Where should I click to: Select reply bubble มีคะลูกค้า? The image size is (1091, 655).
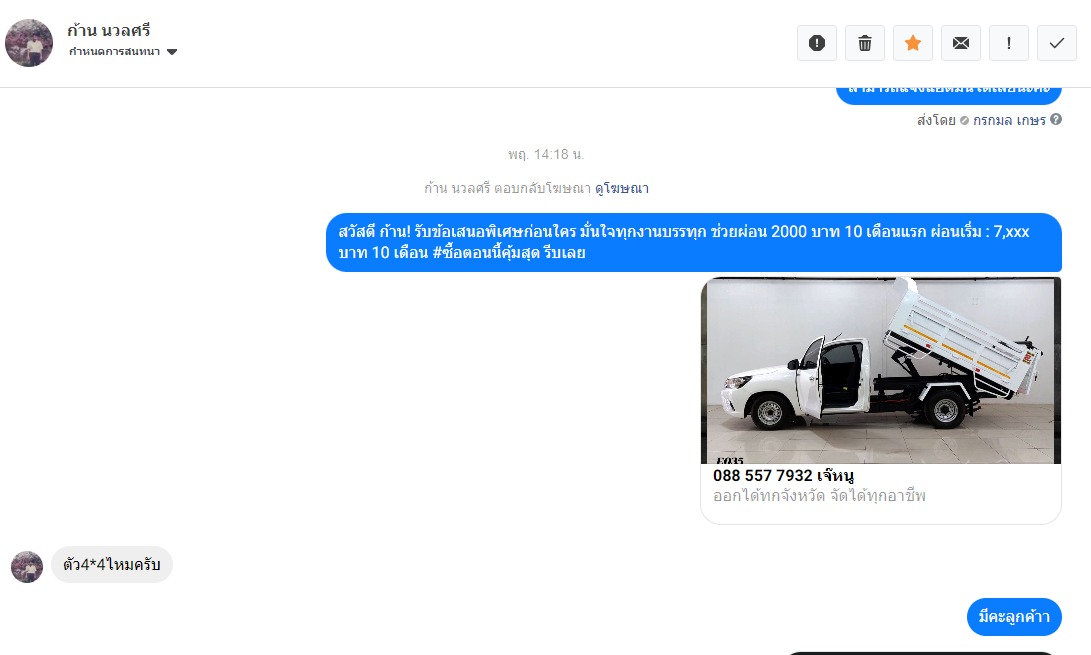[x=1014, y=617]
